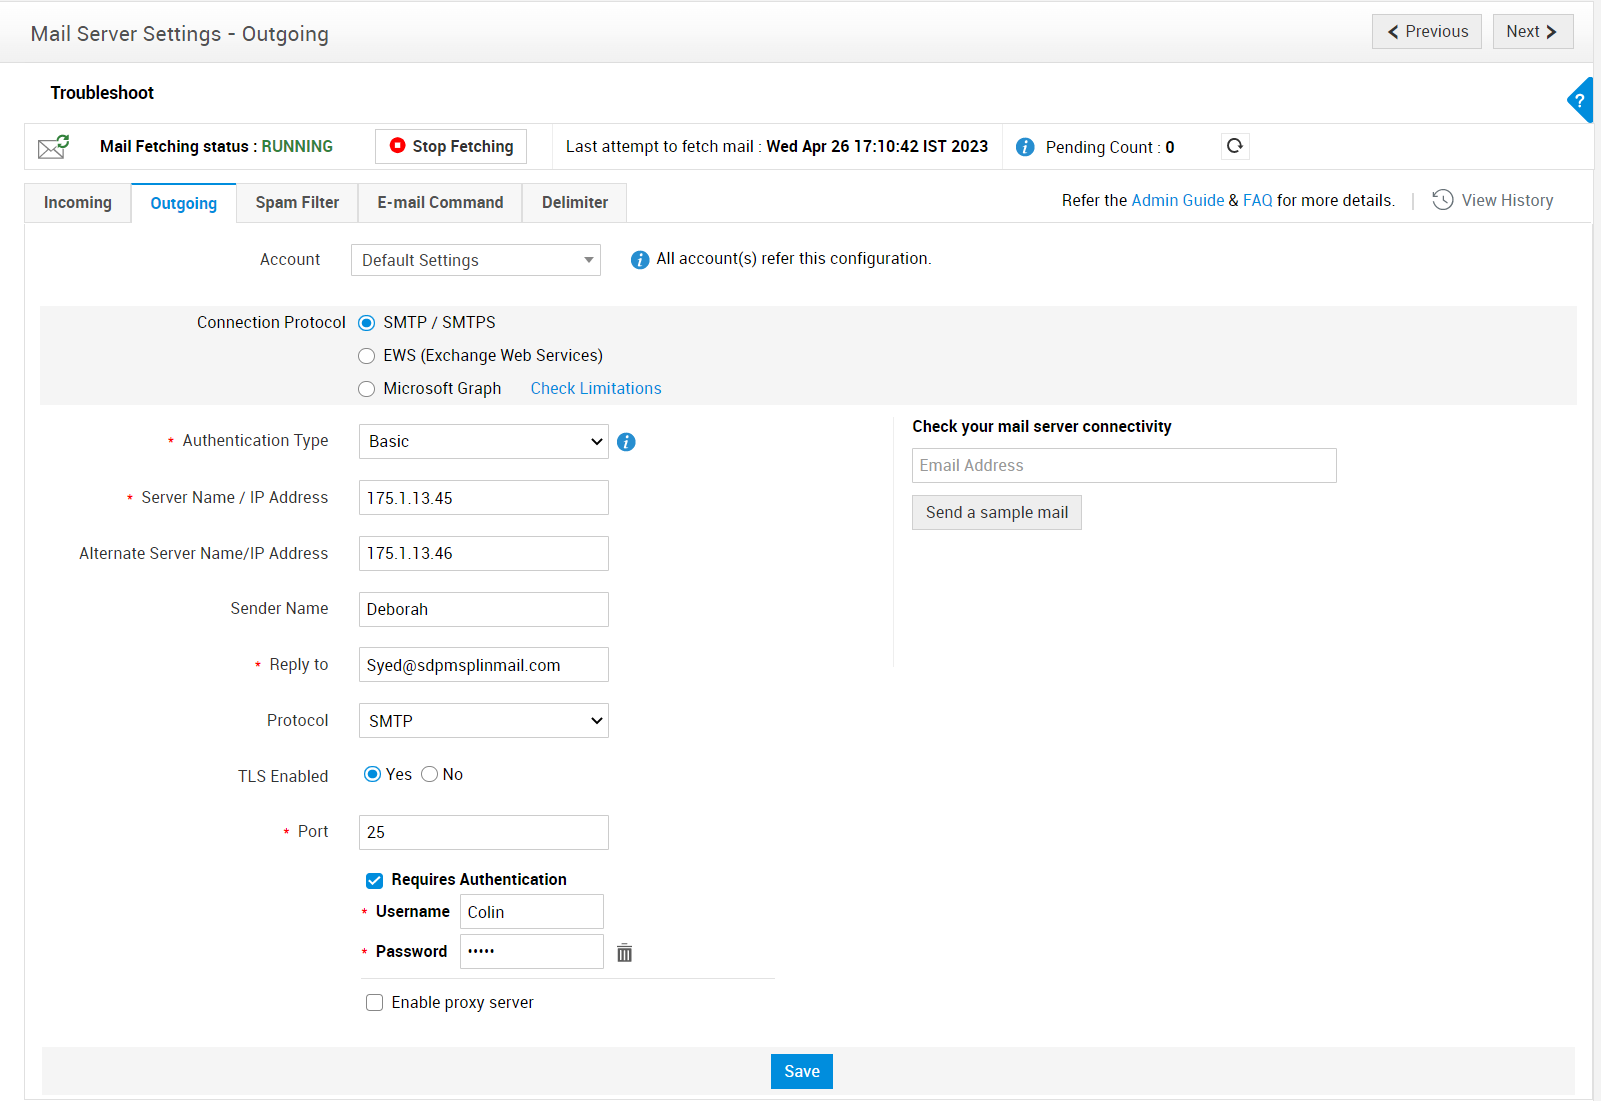Click the mail fetching envelope icon
Image resolution: width=1601 pixels, height=1101 pixels.
point(53,147)
